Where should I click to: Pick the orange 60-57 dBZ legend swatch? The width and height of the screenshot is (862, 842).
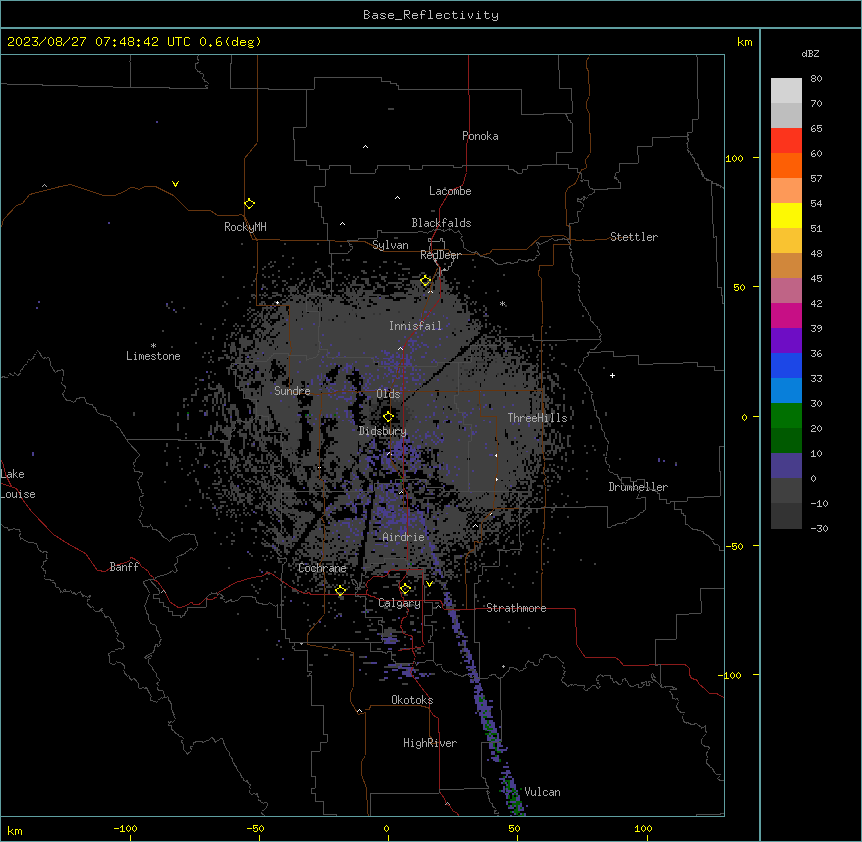[786, 165]
